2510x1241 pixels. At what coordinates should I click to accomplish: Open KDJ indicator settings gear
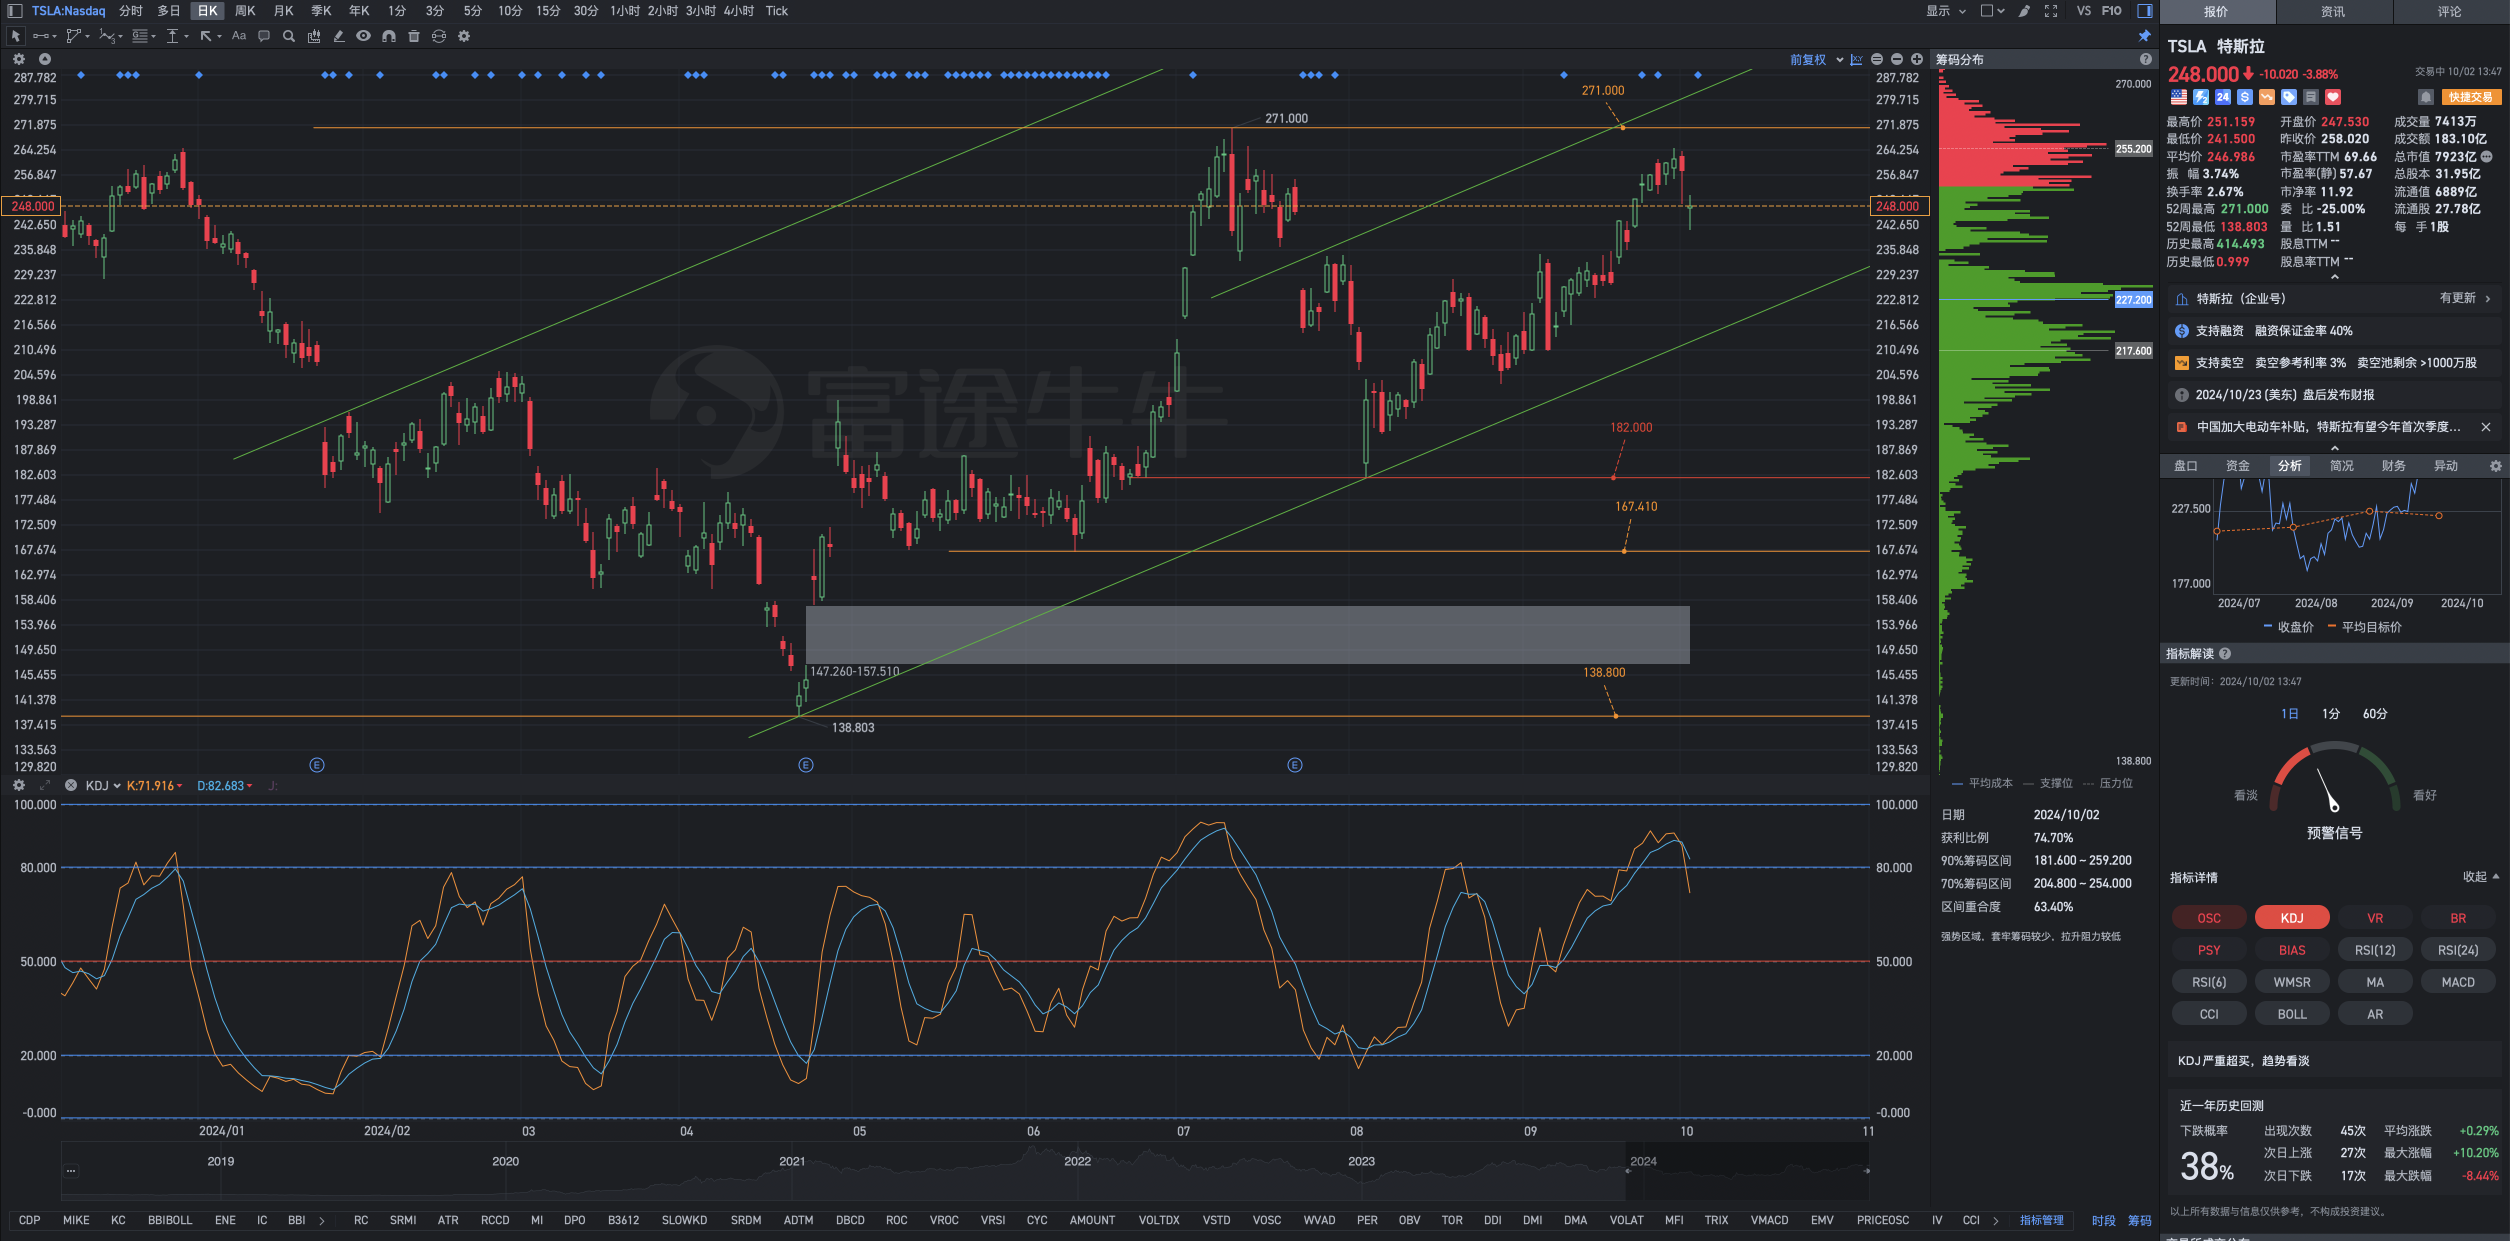(18, 785)
